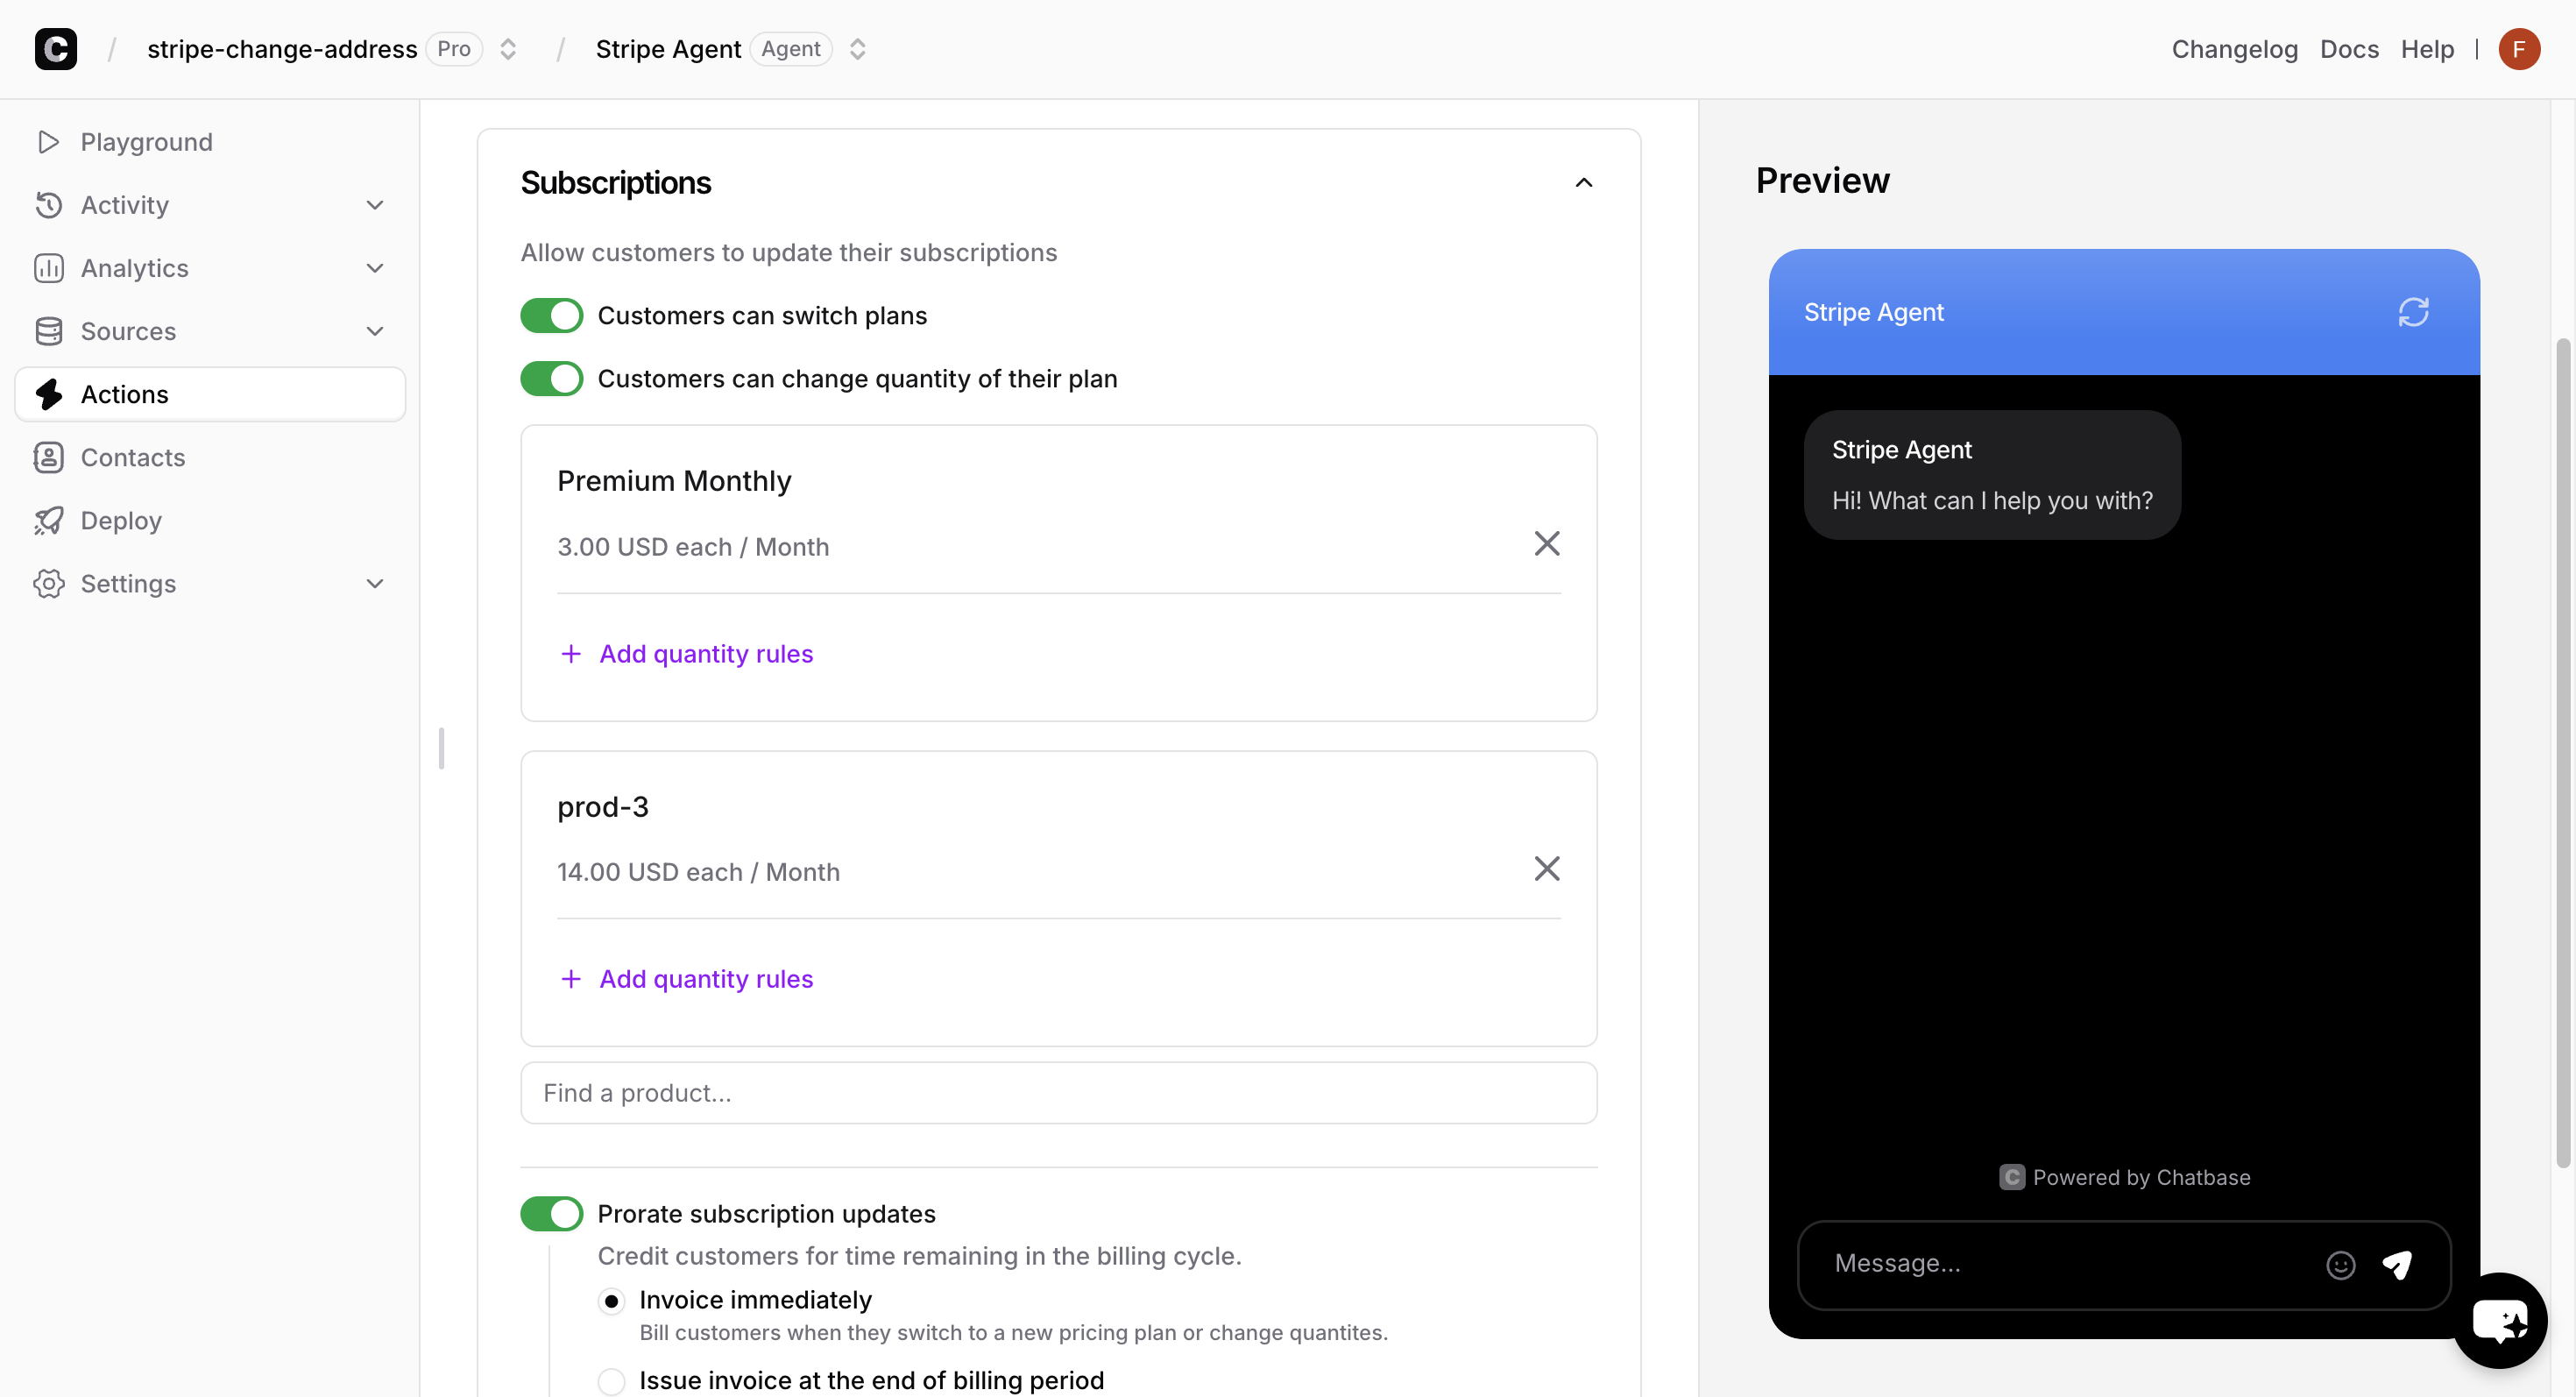Expand the Analytics sidebar menu

point(374,268)
